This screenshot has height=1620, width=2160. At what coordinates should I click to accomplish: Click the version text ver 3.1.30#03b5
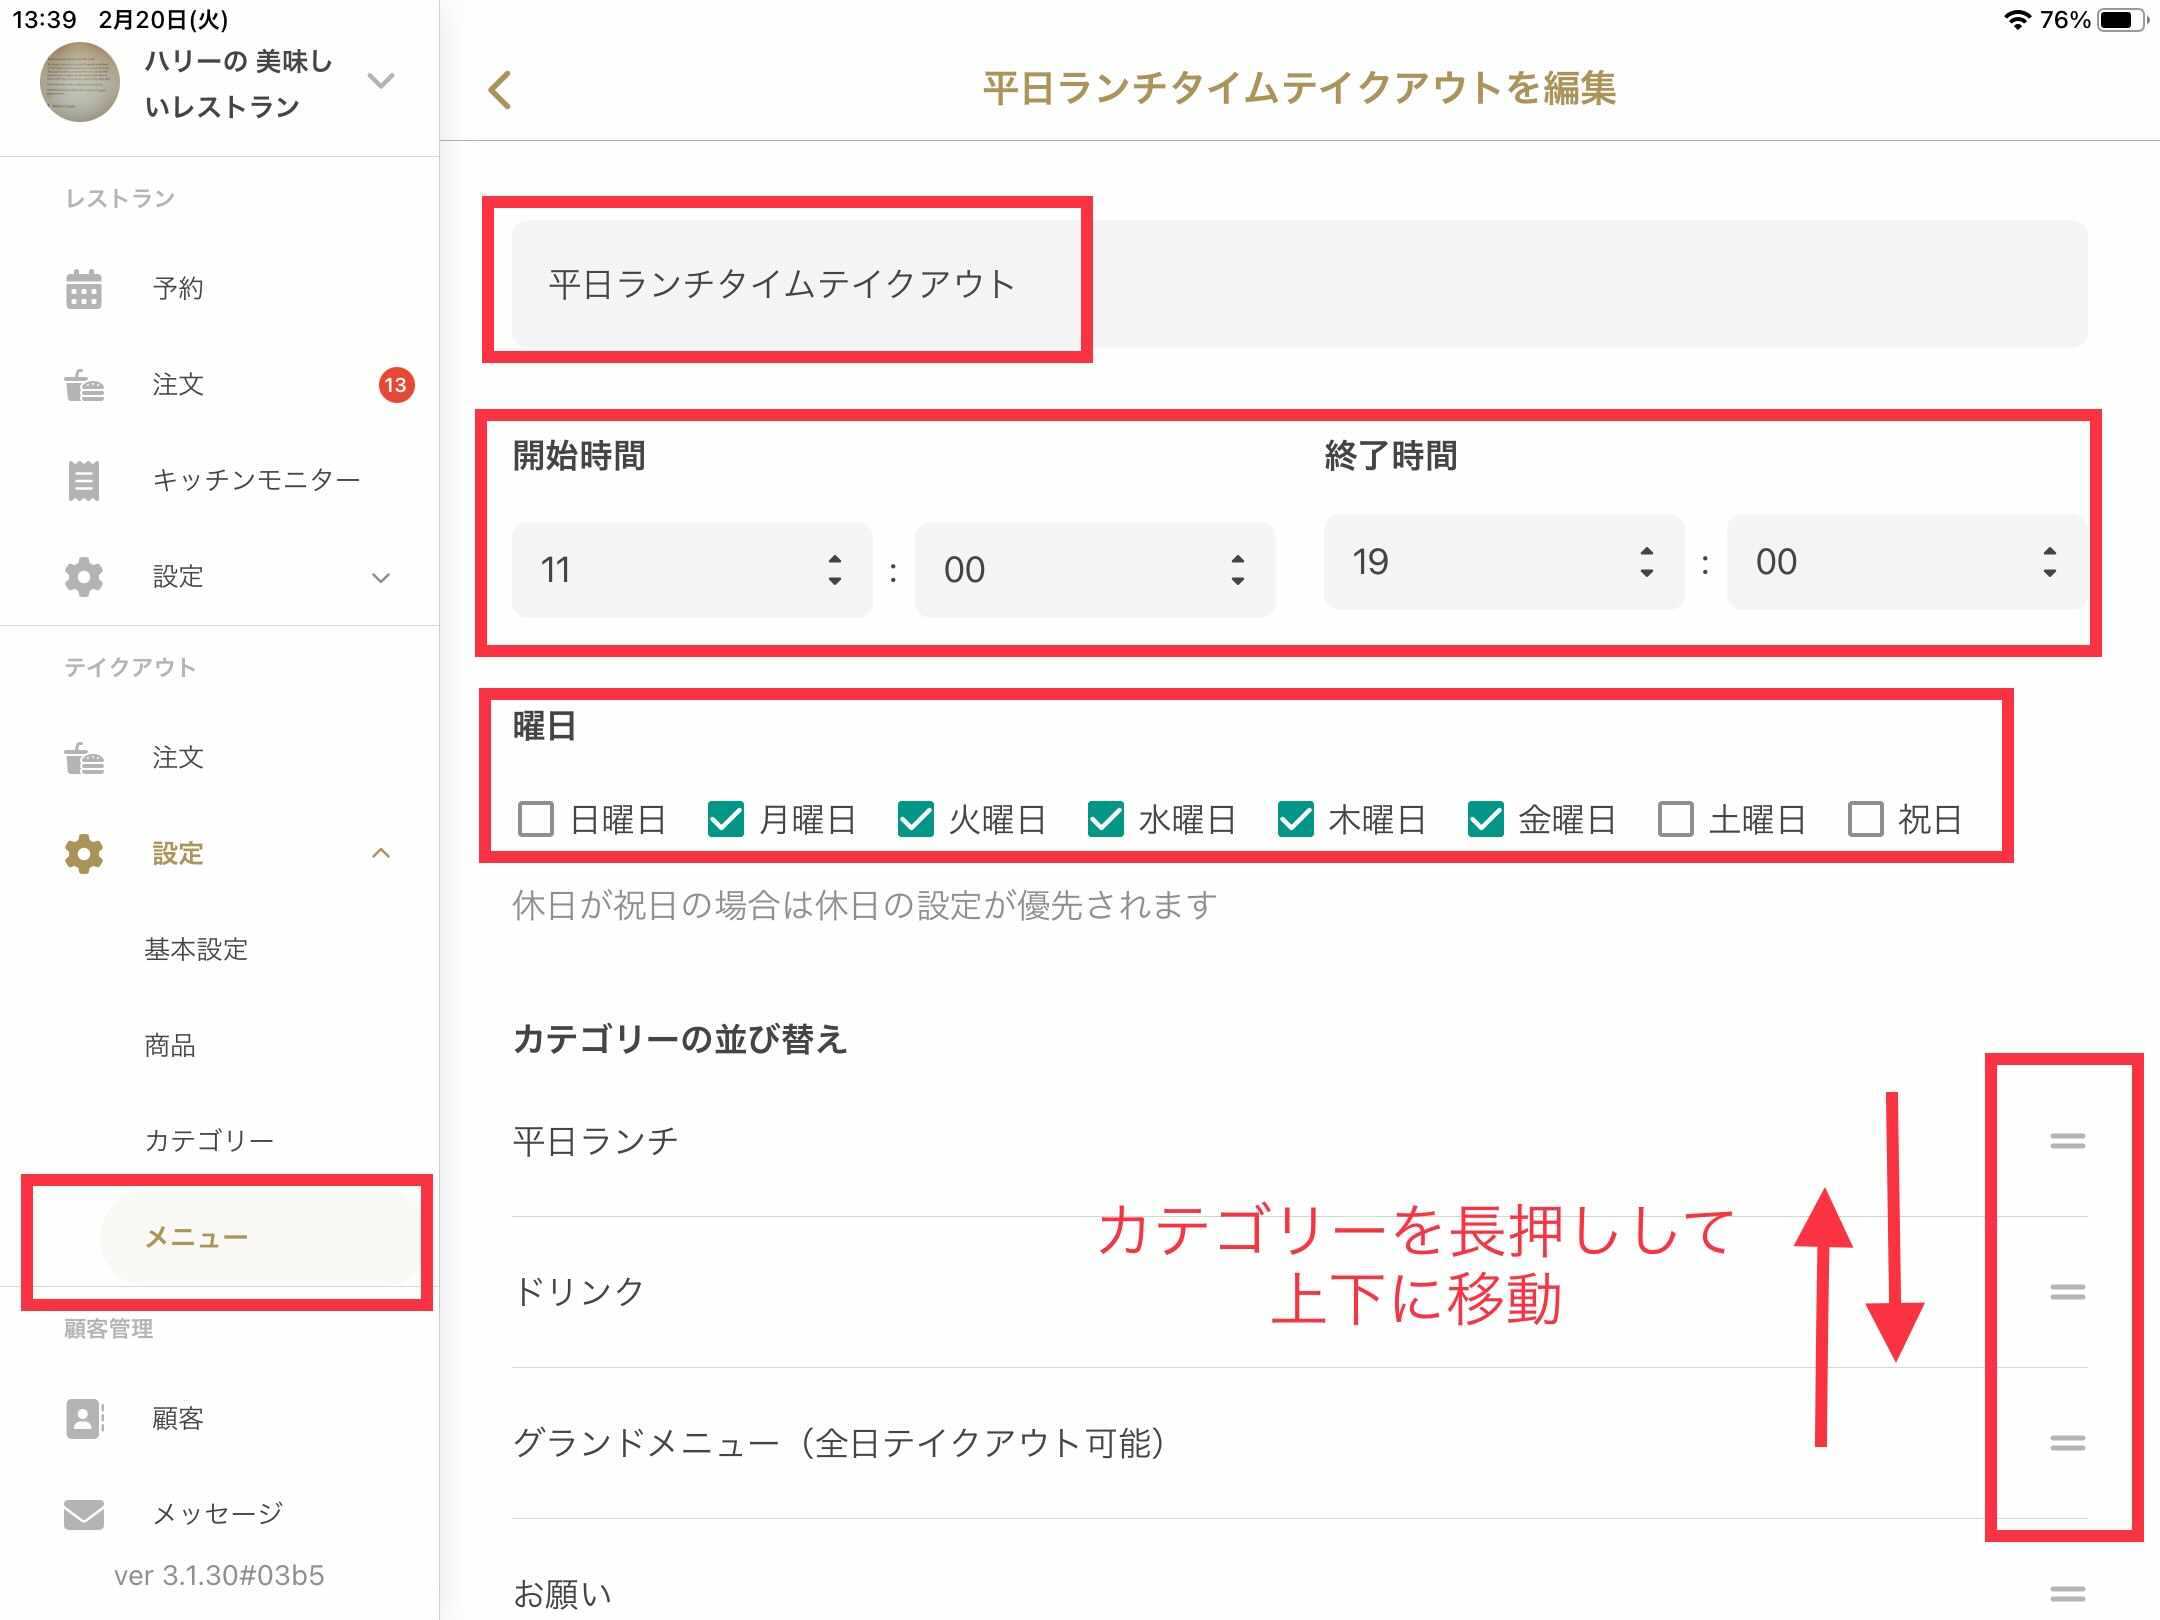click(219, 1576)
